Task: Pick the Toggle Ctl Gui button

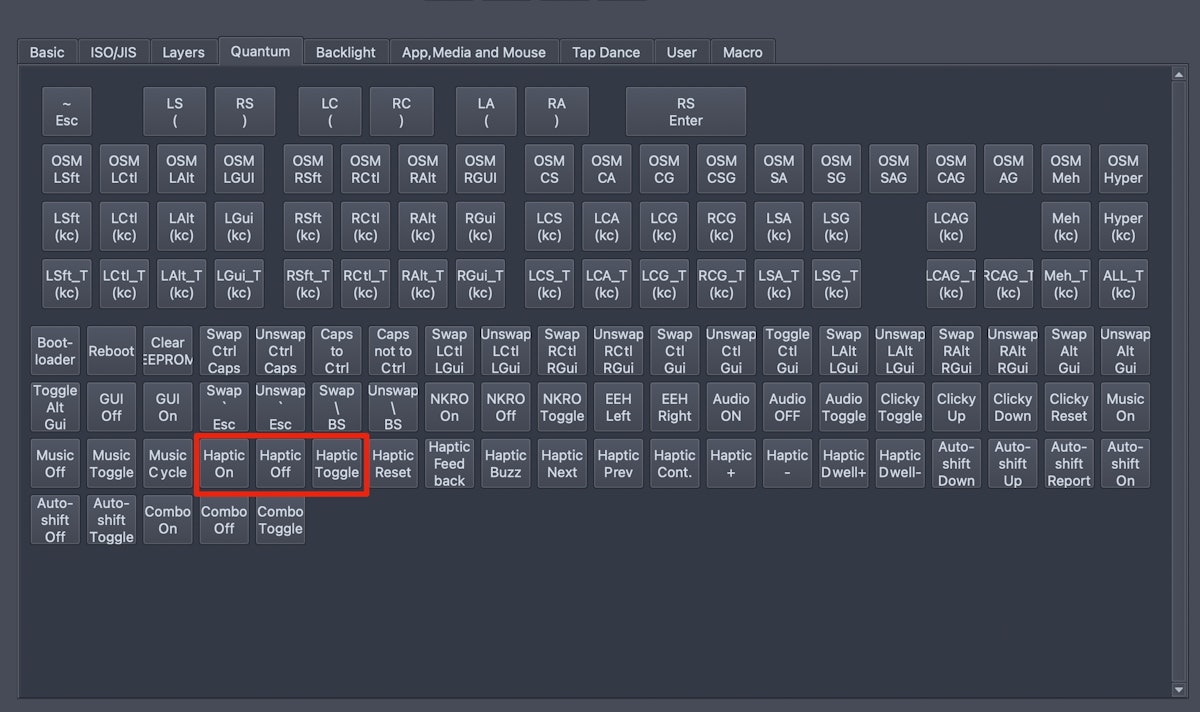Action: (x=788, y=351)
